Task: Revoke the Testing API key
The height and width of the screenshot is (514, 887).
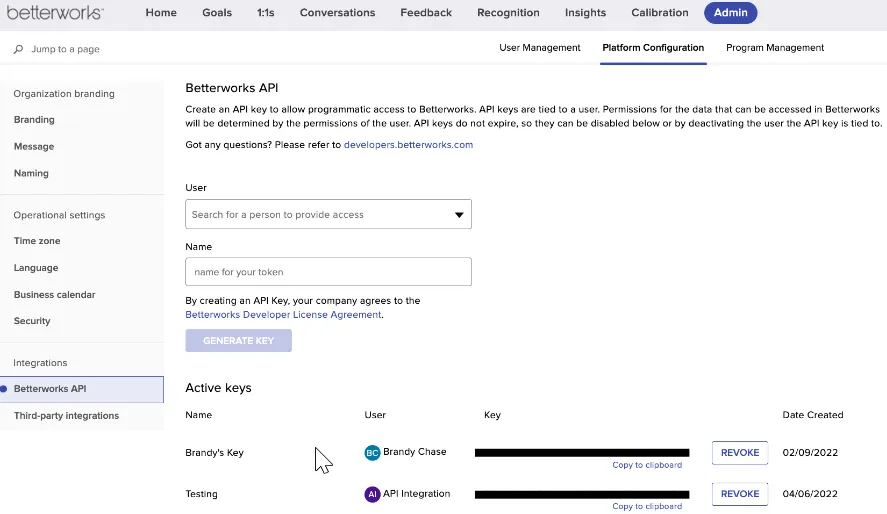Action: click(x=739, y=494)
